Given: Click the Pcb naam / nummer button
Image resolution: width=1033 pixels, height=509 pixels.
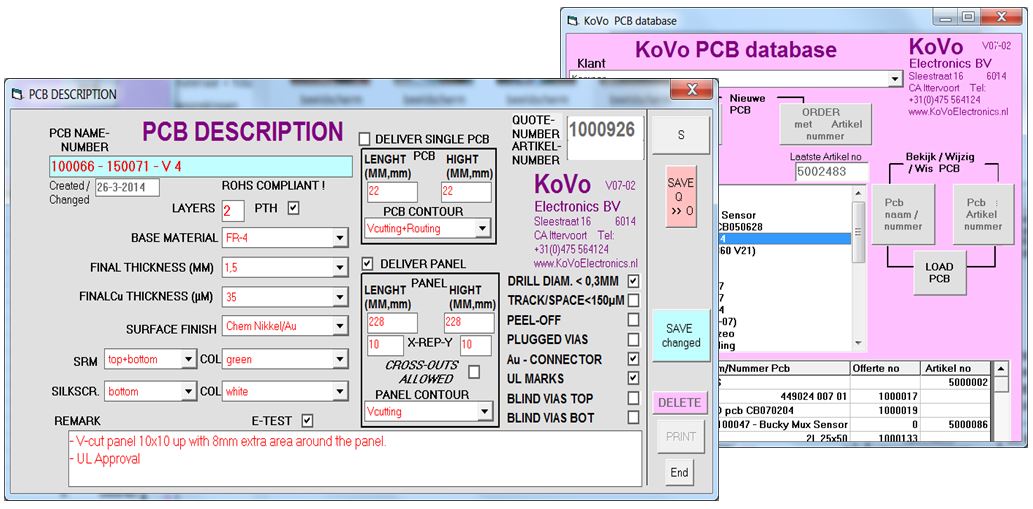Looking at the screenshot, I should 903,215.
